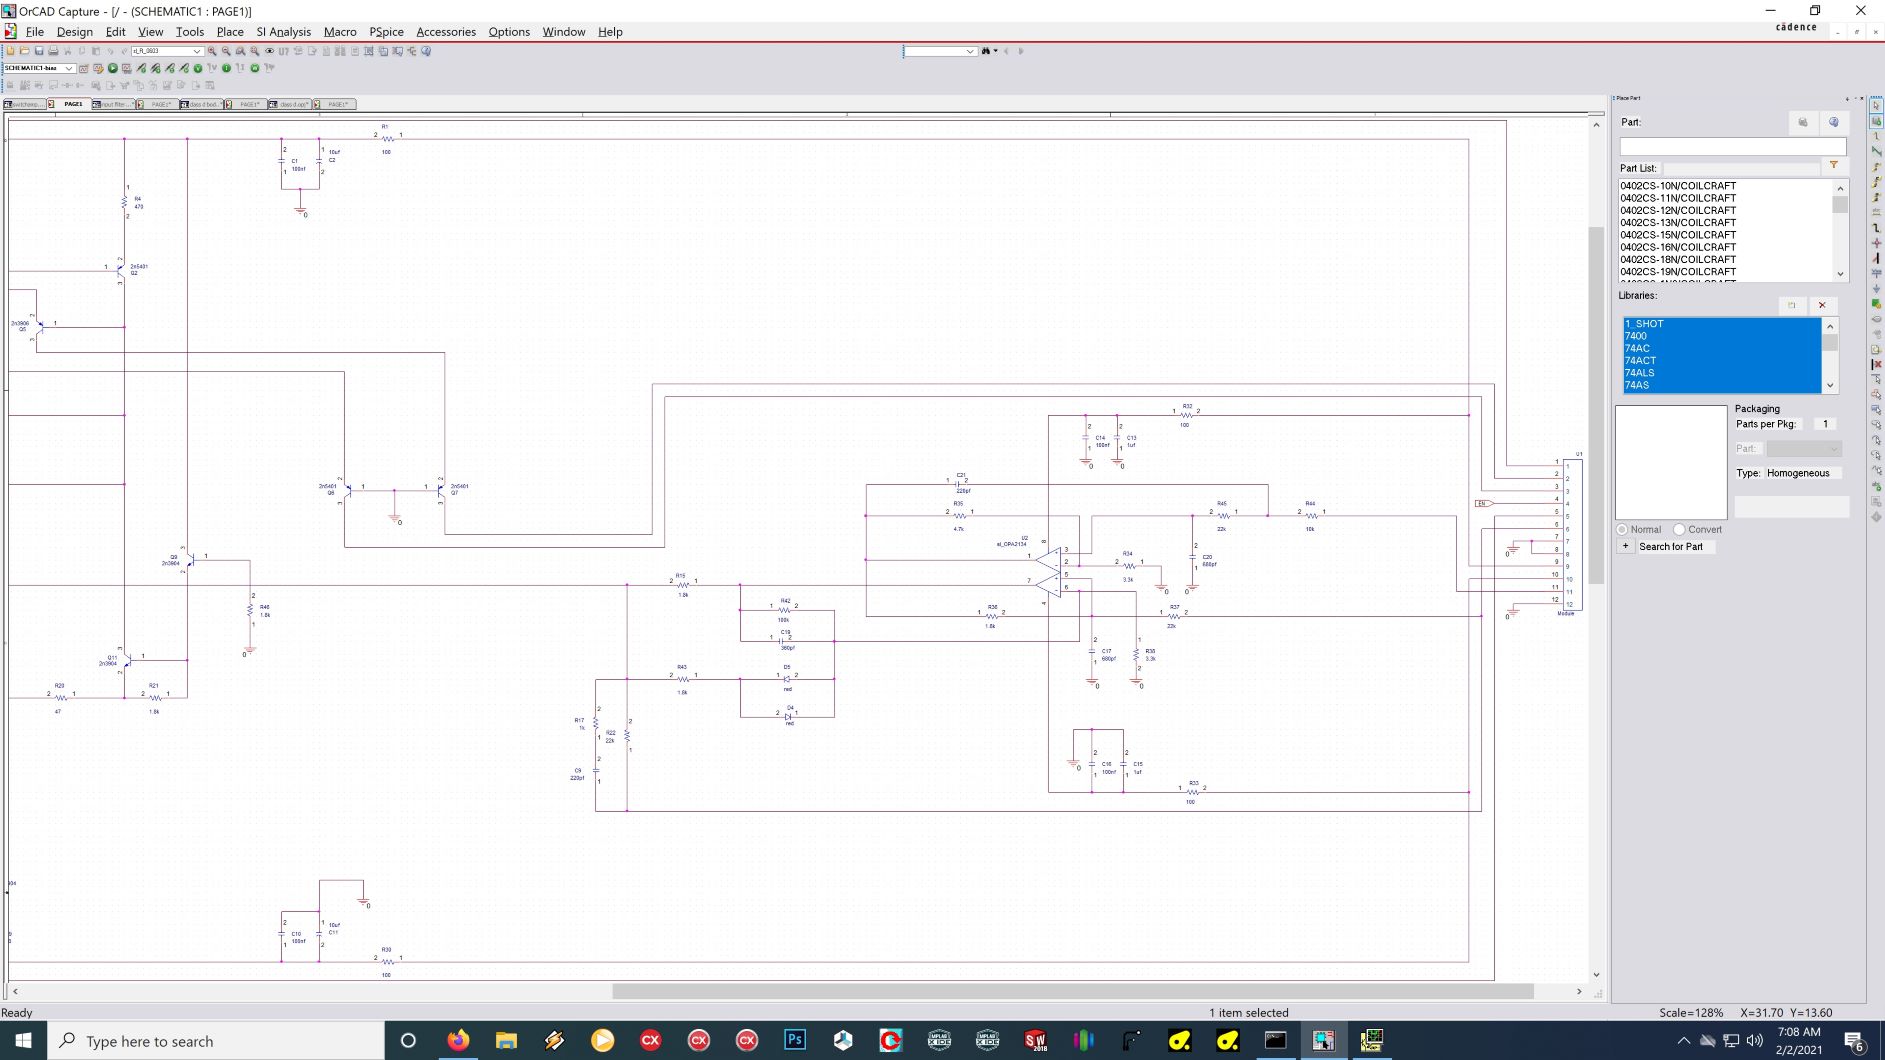Click the New Simulation Profile icon
The height and width of the screenshot is (1060, 1885).
pyautogui.click(x=84, y=68)
